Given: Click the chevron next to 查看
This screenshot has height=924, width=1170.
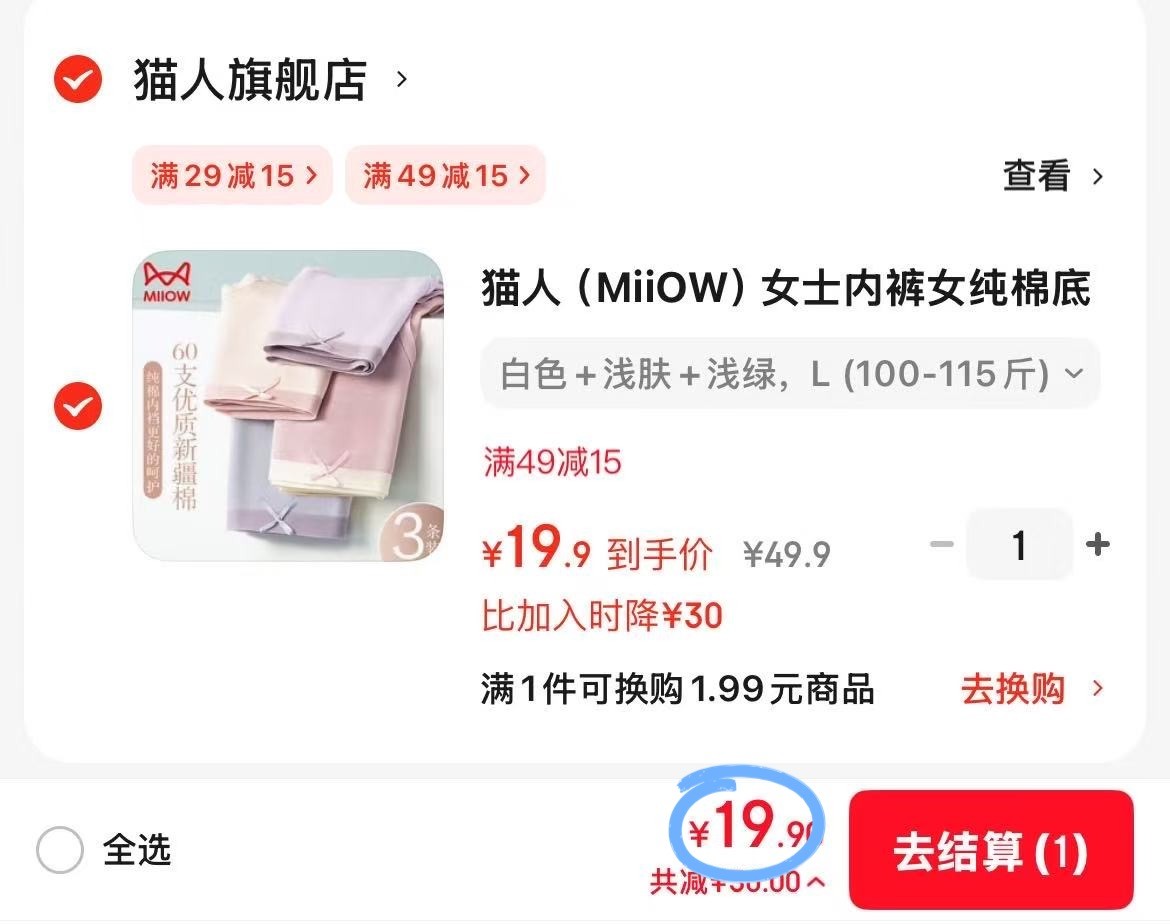Looking at the screenshot, I should click(1098, 177).
